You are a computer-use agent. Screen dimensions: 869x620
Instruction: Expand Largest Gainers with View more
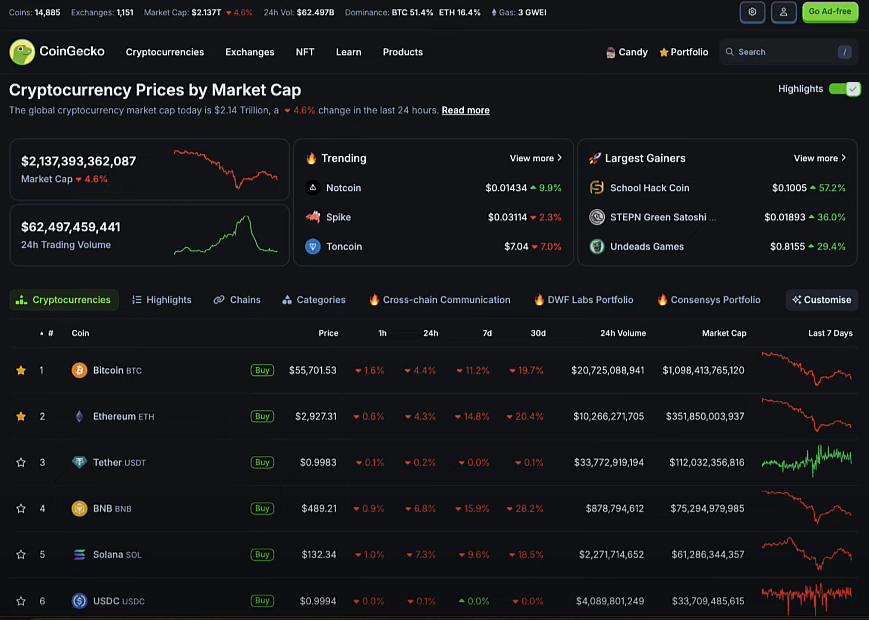tap(820, 158)
